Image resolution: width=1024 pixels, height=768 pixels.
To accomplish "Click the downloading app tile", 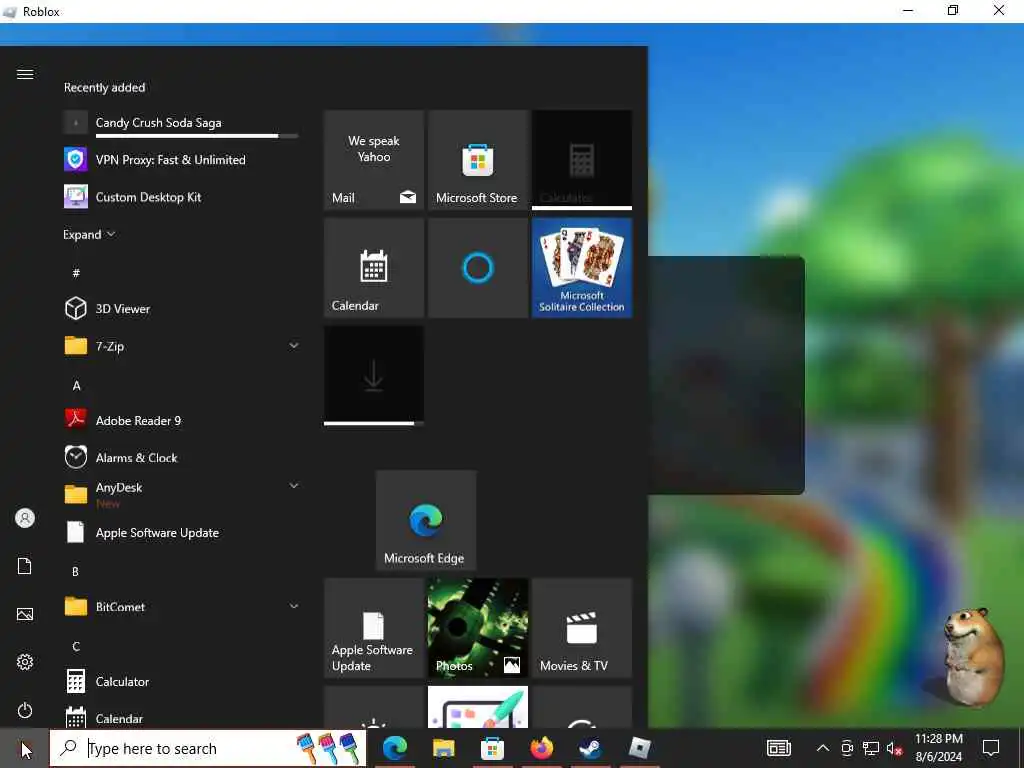I will [374, 376].
